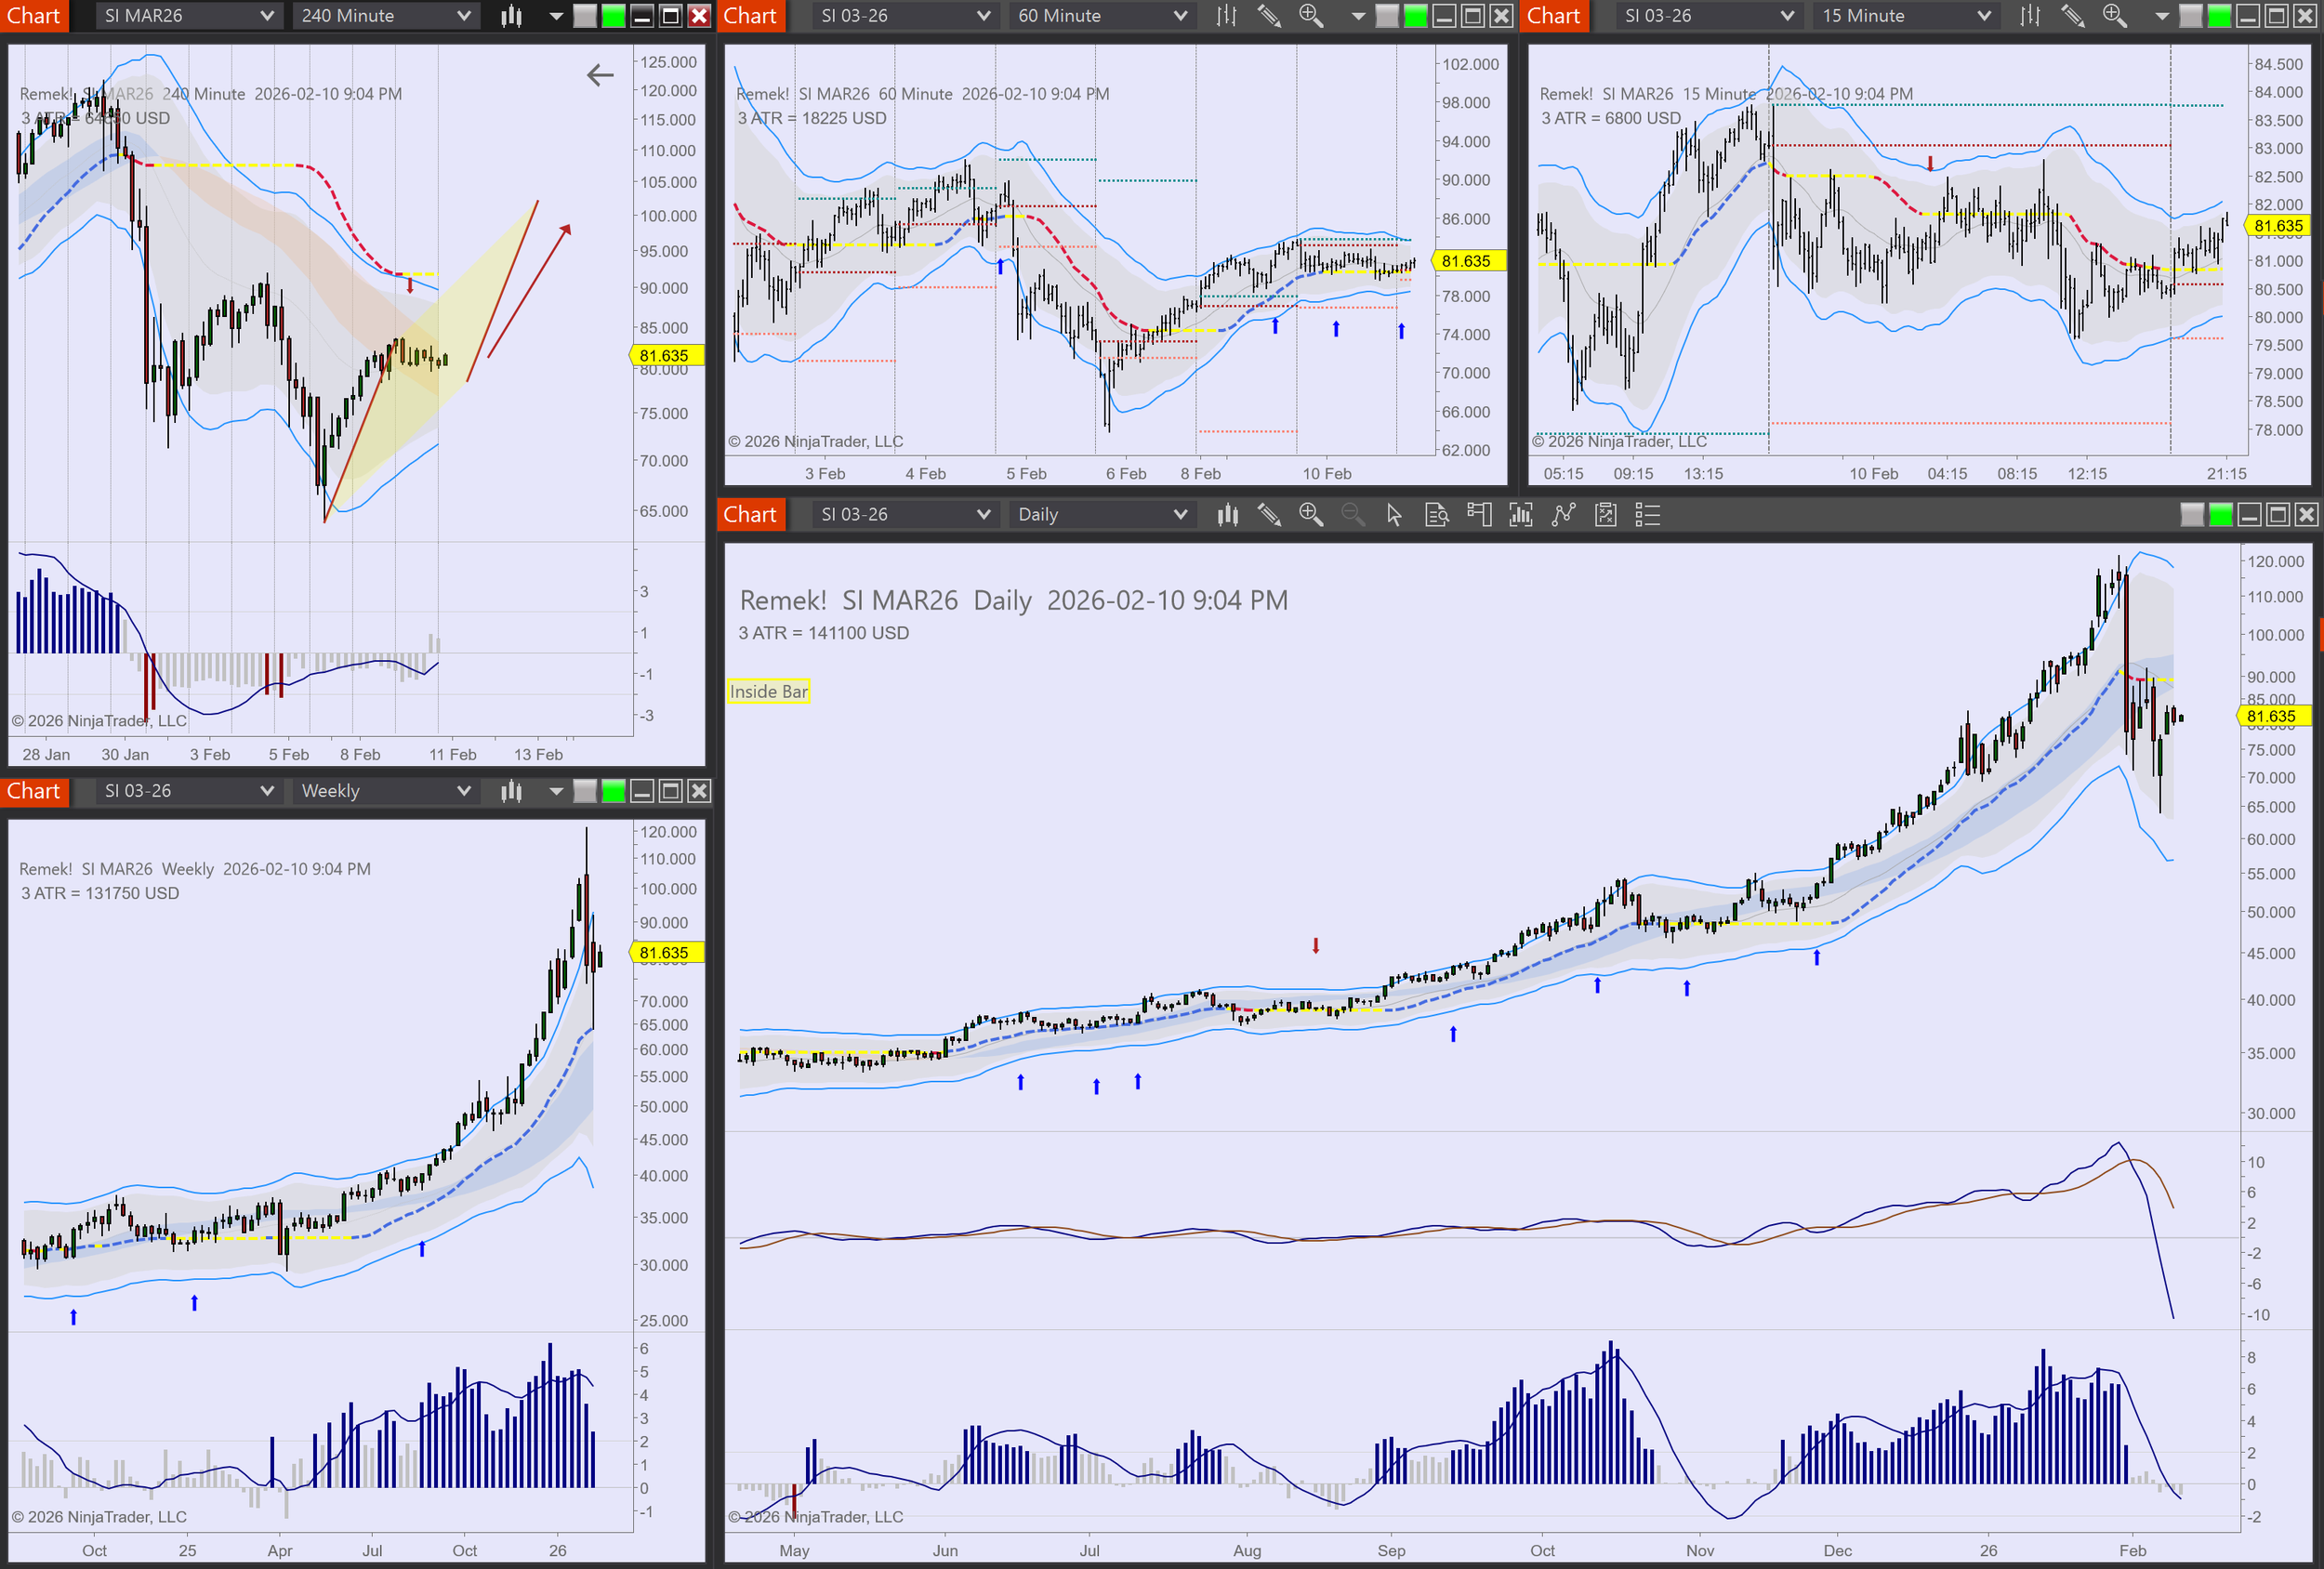Open properties list icon in Daily chart
The height and width of the screenshot is (1569, 2324).
click(1647, 515)
